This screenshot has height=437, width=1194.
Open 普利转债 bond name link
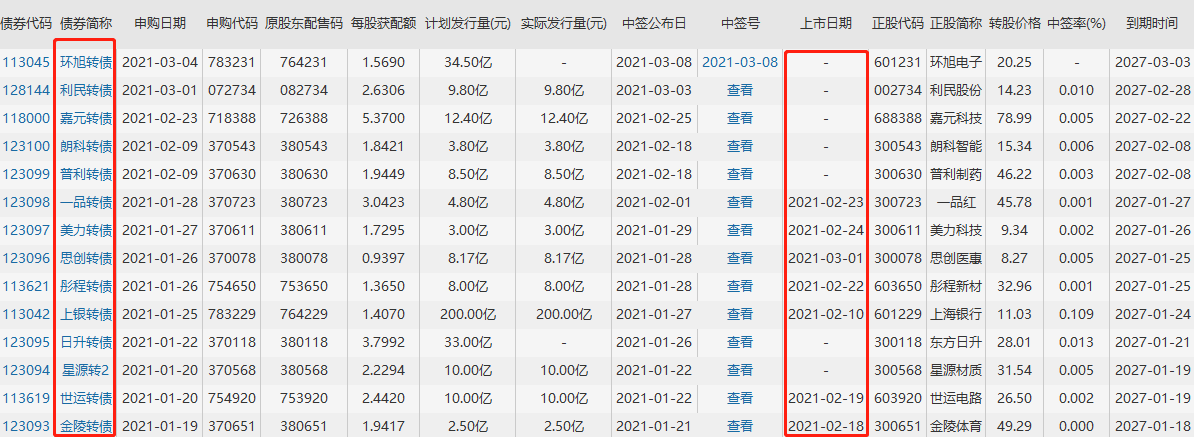pos(86,174)
